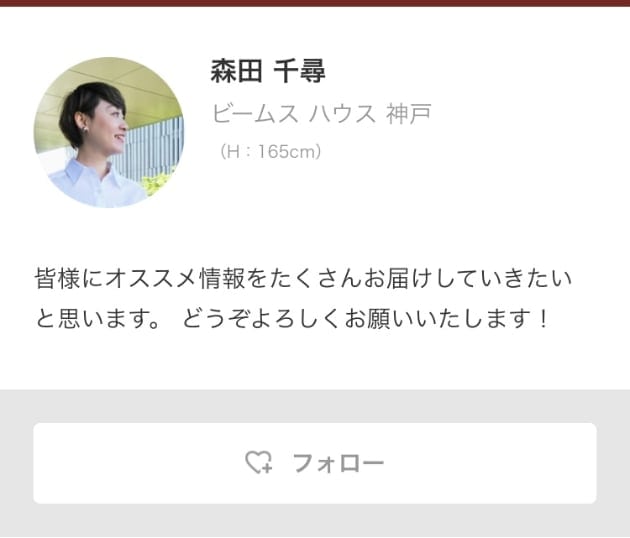Tap the heart-plus icon in the follow button
Image resolution: width=630 pixels, height=538 pixels.
[259, 462]
